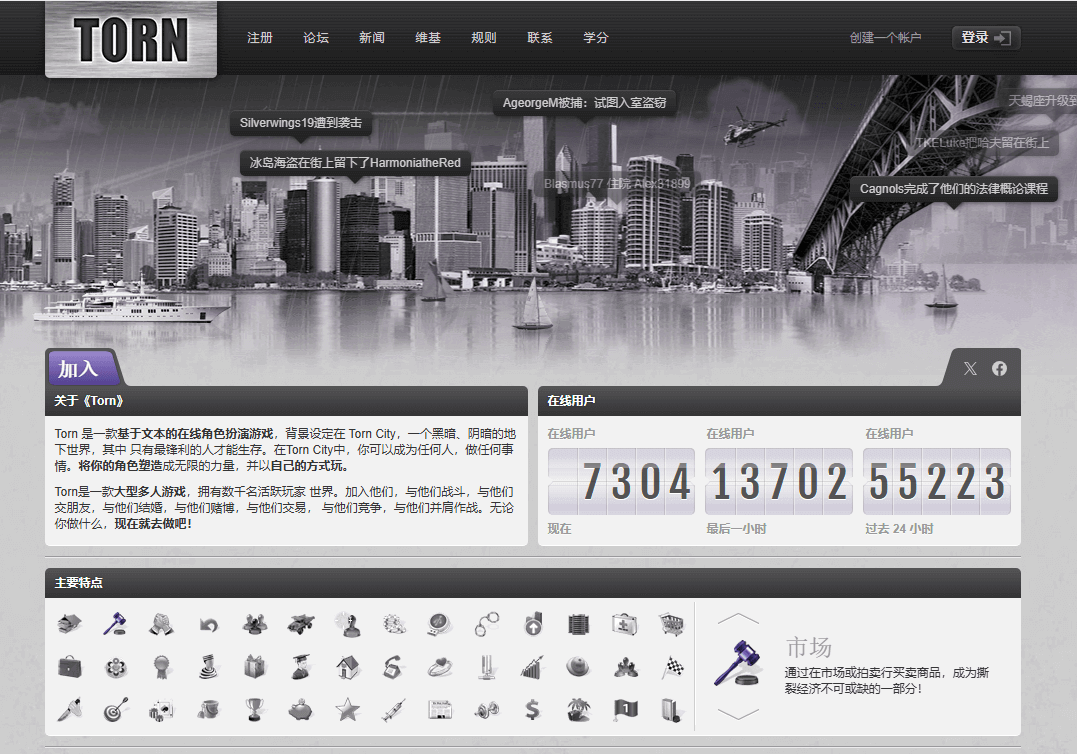
Task: Click the large purple gavel feature image
Action: [738, 663]
